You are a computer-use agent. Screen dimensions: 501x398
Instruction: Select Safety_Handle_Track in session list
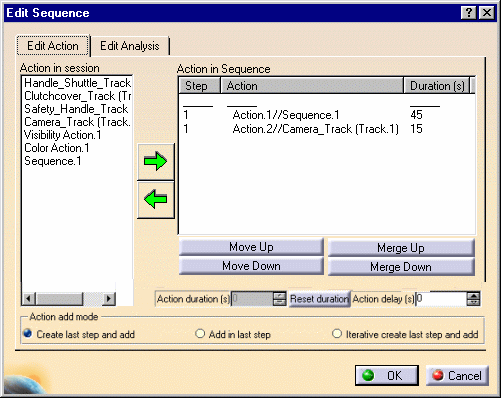(76, 109)
